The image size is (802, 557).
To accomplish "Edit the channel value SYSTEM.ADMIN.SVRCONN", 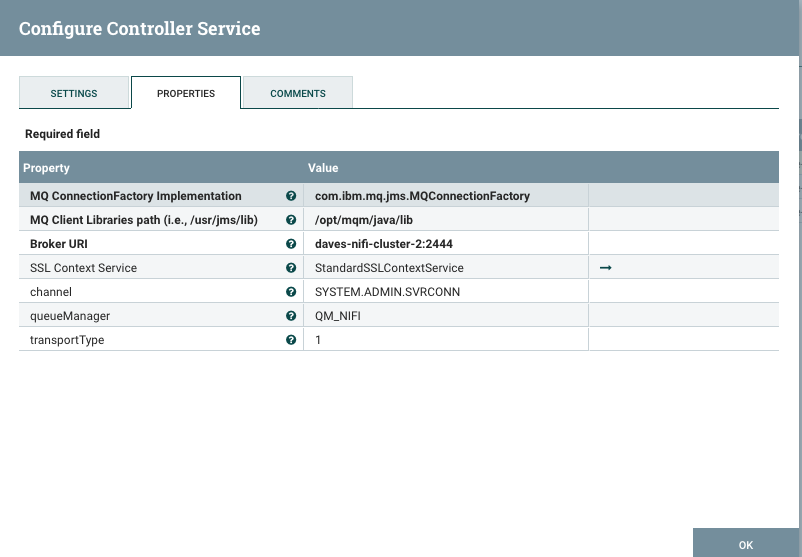I will click(x=446, y=292).
